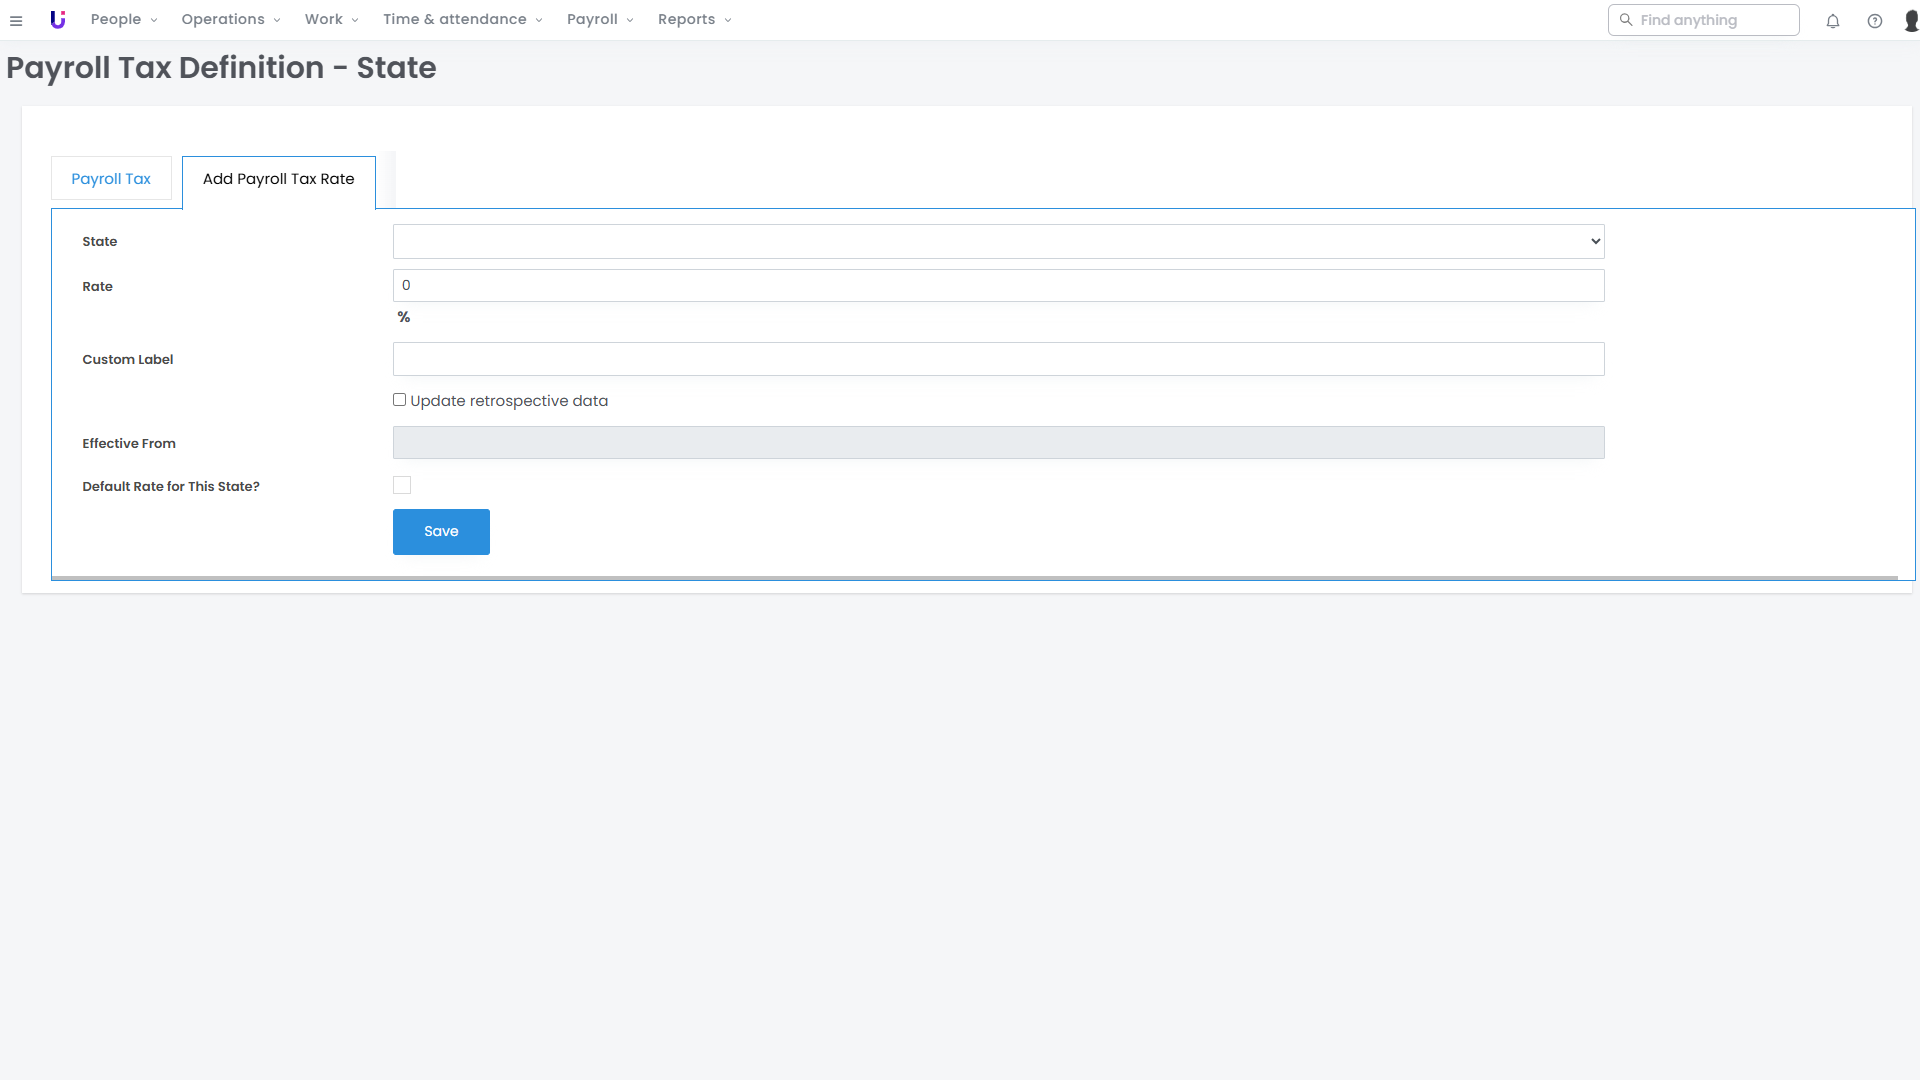Click the Save button
1920x1080 pixels.
pos(441,531)
